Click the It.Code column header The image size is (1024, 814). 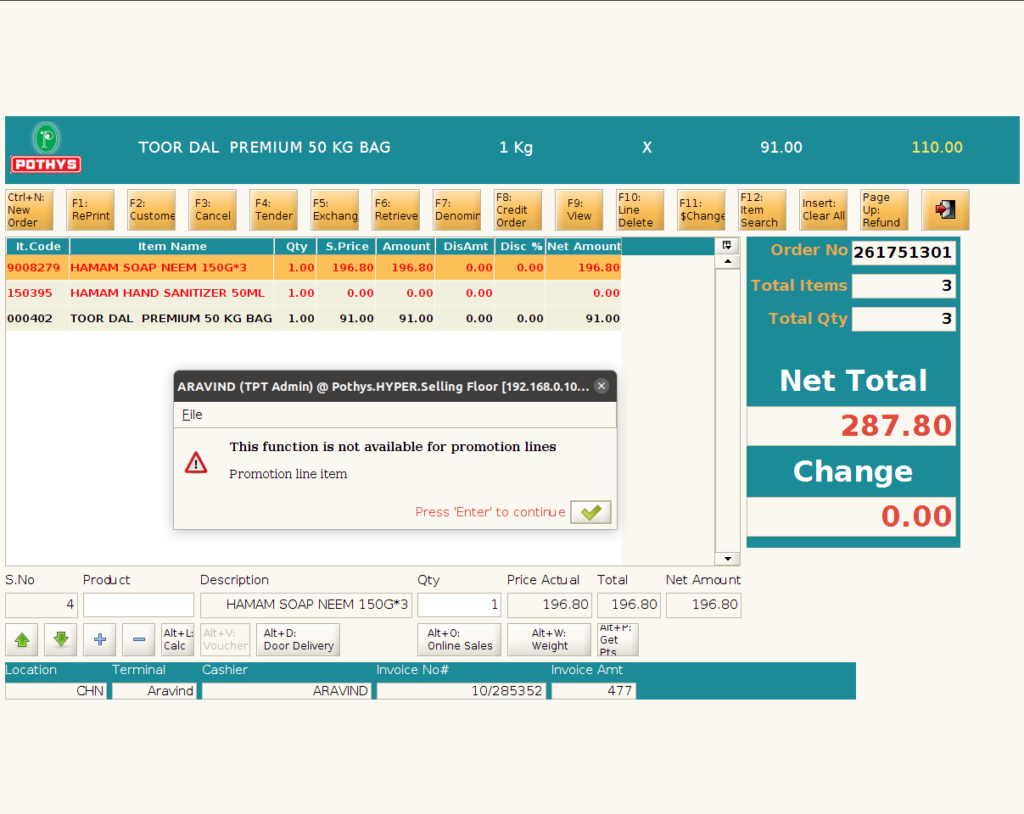38,246
